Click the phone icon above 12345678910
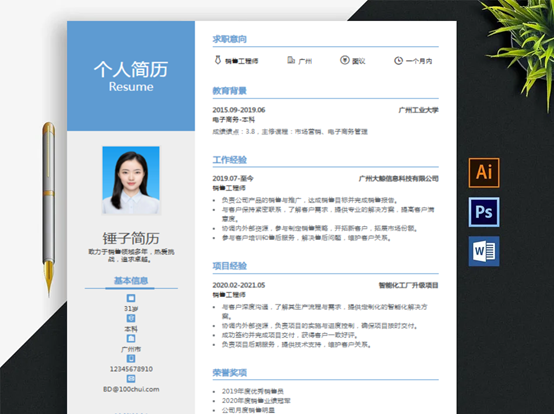Screen dimensions: 554x414 coord(131,359)
